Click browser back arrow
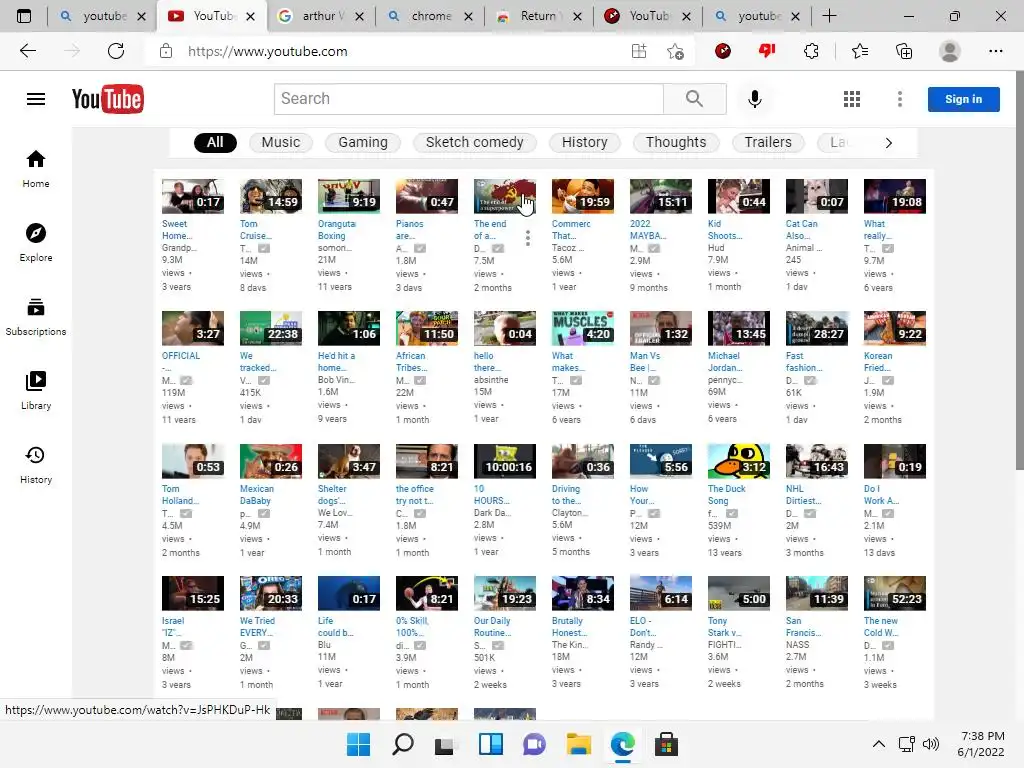Image resolution: width=1024 pixels, height=768 pixels. point(27,51)
